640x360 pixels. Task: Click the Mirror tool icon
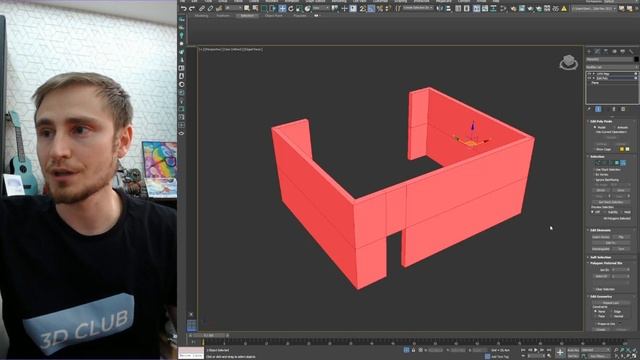(440, 9)
